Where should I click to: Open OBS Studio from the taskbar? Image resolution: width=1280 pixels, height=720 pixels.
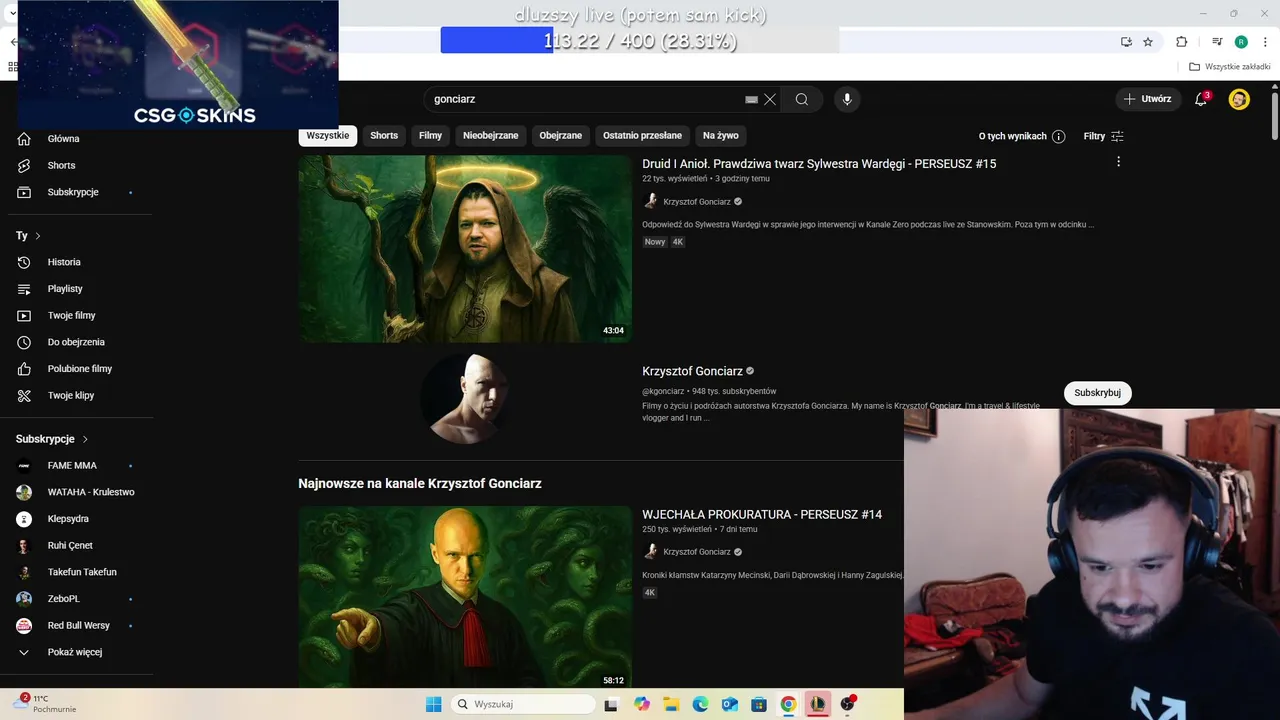(x=848, y=704)
